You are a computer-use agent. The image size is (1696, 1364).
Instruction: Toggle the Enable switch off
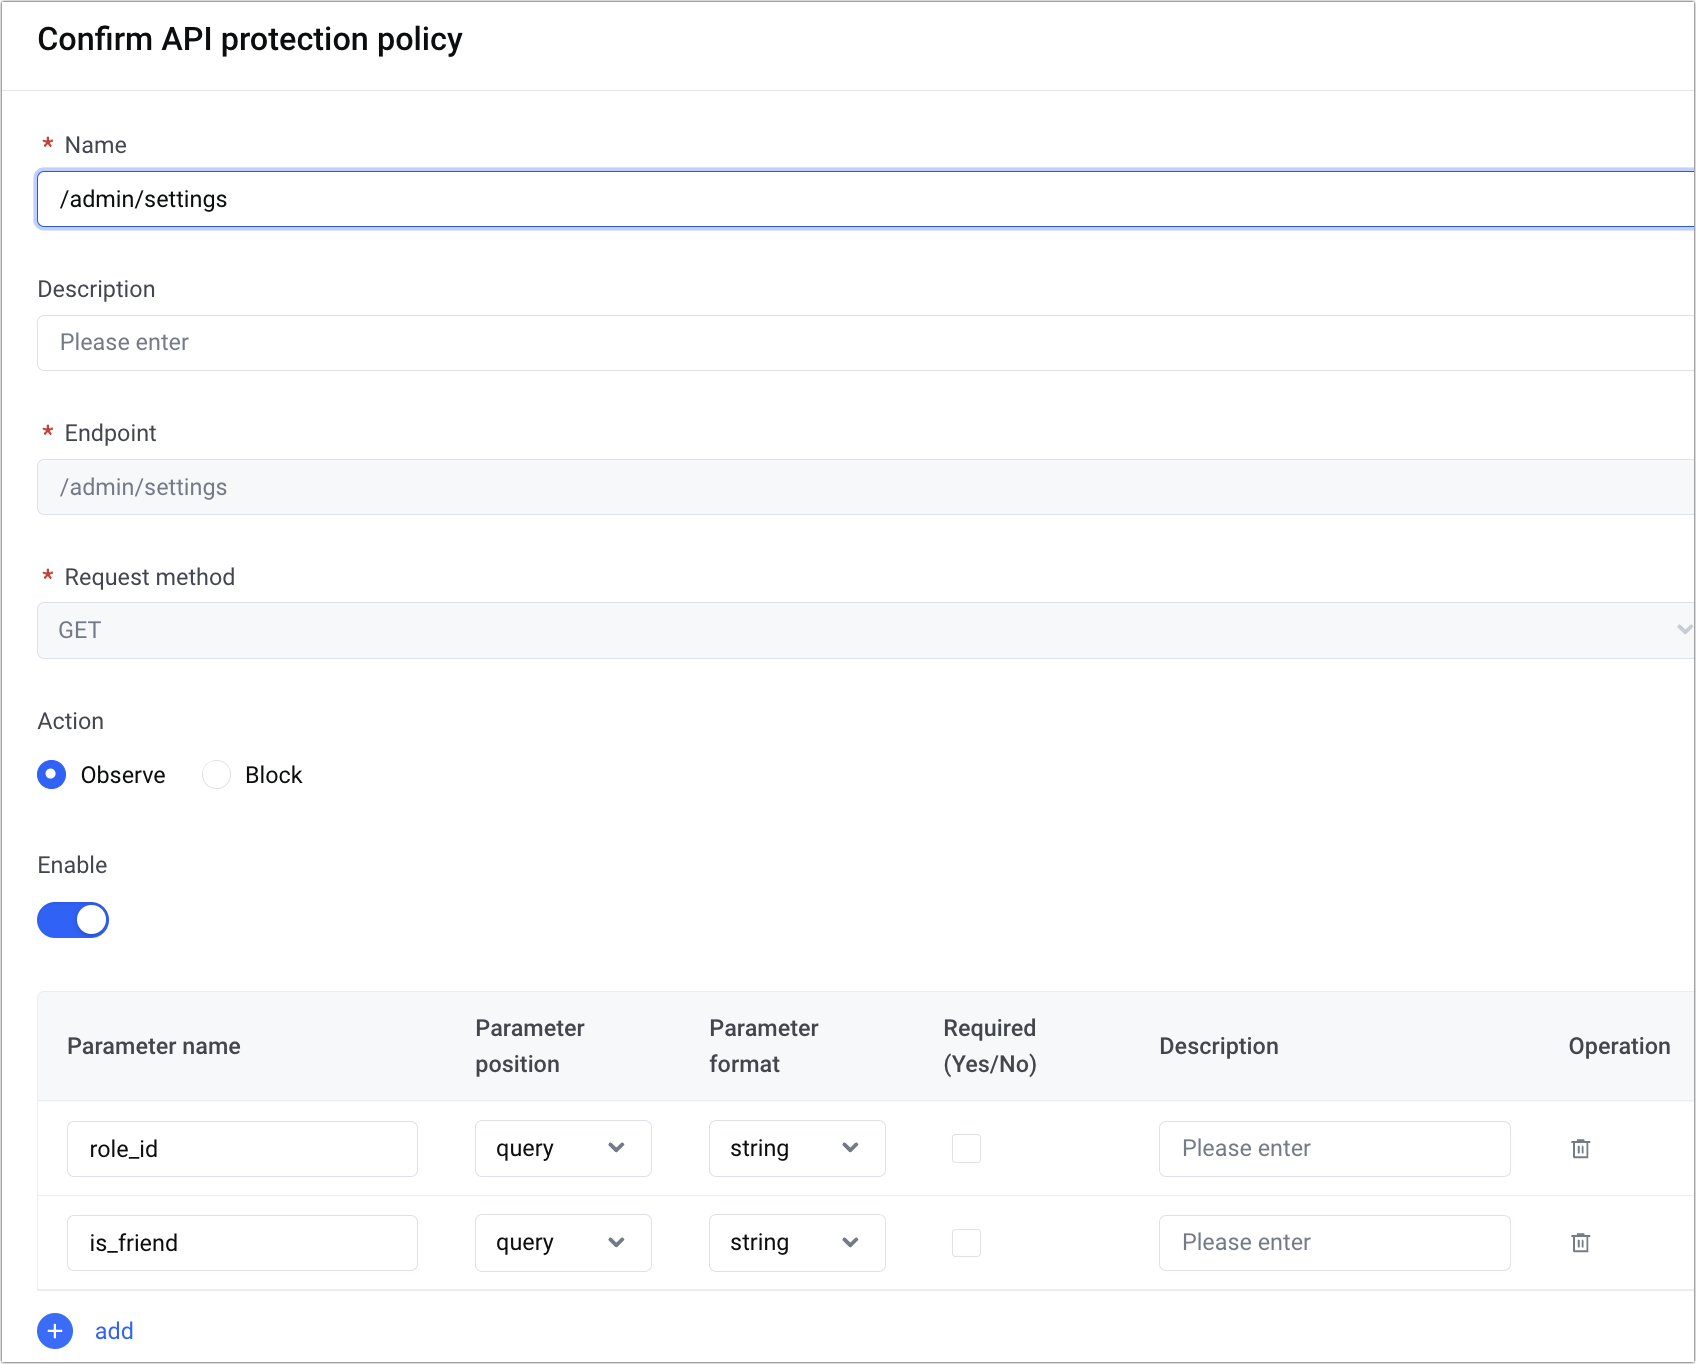(73, 920)
